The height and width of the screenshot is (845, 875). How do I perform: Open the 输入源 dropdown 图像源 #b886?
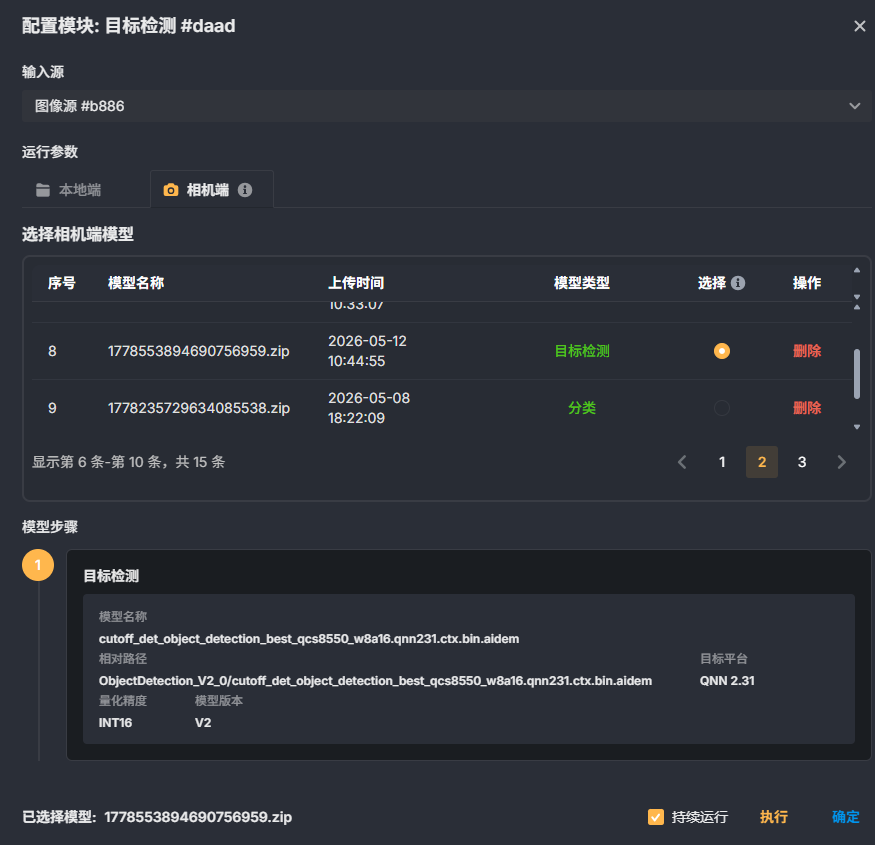[446, 106]
